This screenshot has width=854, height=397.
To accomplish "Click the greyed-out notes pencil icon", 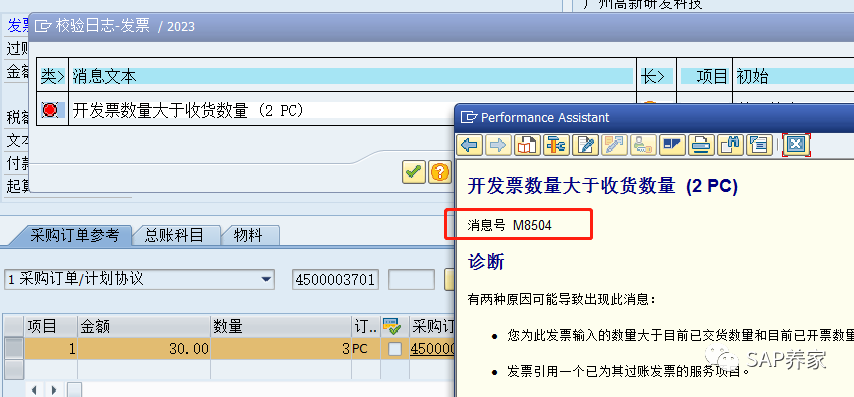I will (x=614, y=145).
